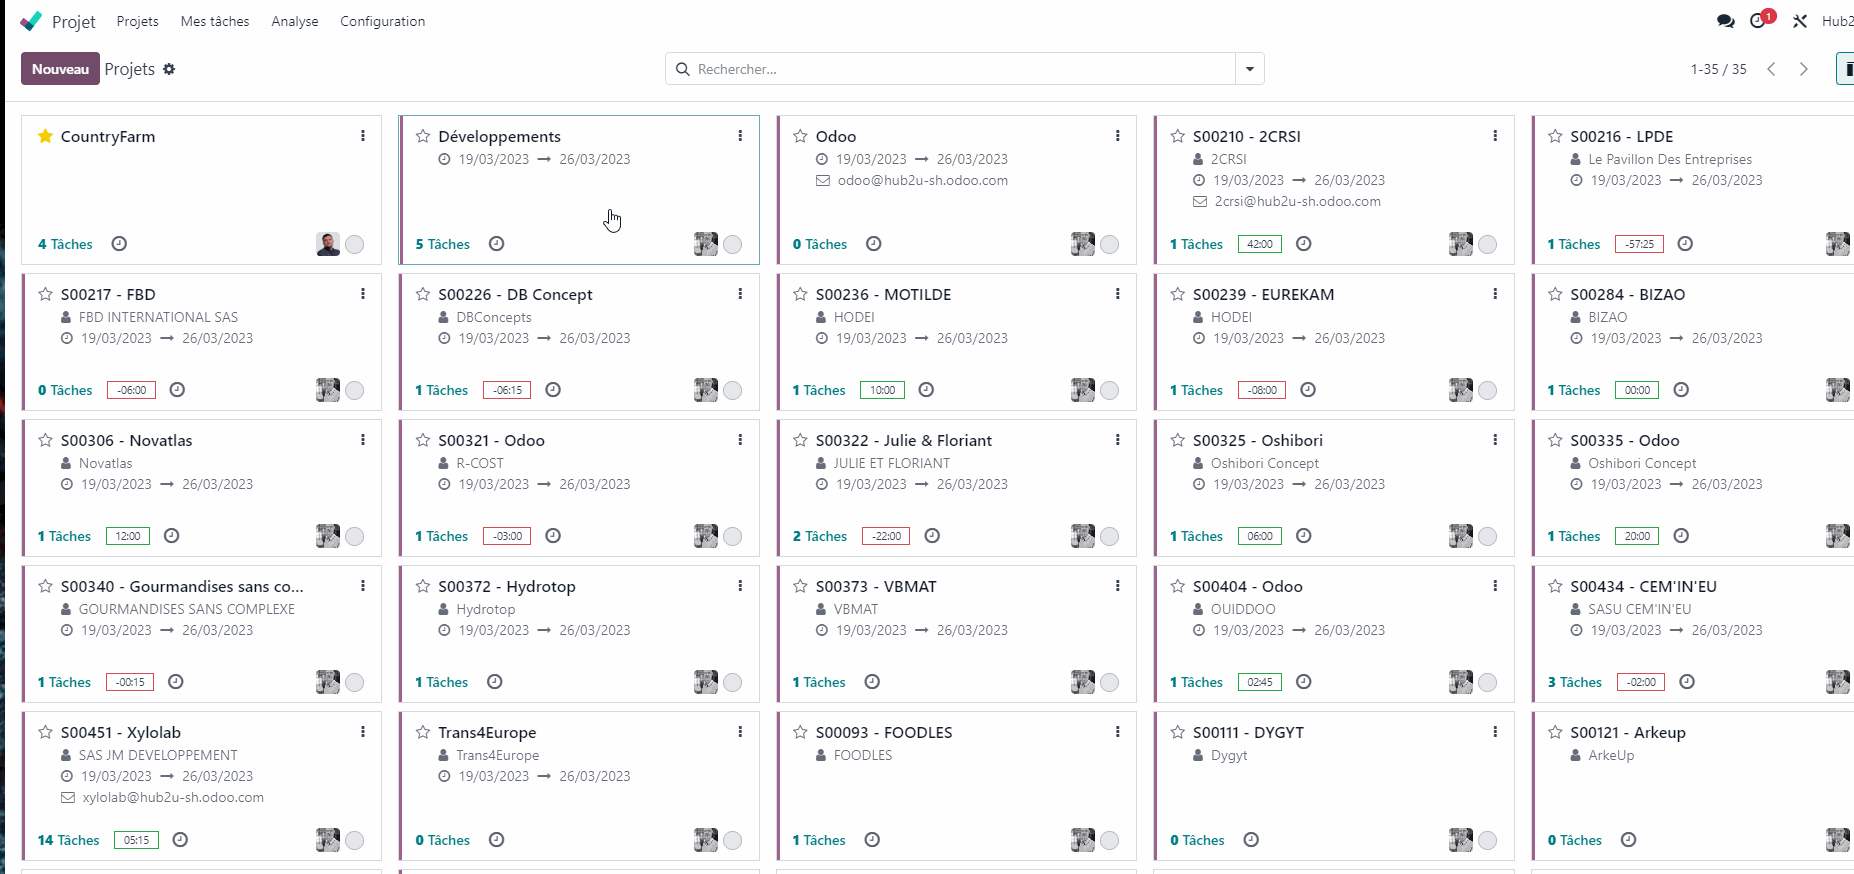Open activity clock on CountryFarm card
This screenshot has height=874, width=1854.
click(119, 244)
